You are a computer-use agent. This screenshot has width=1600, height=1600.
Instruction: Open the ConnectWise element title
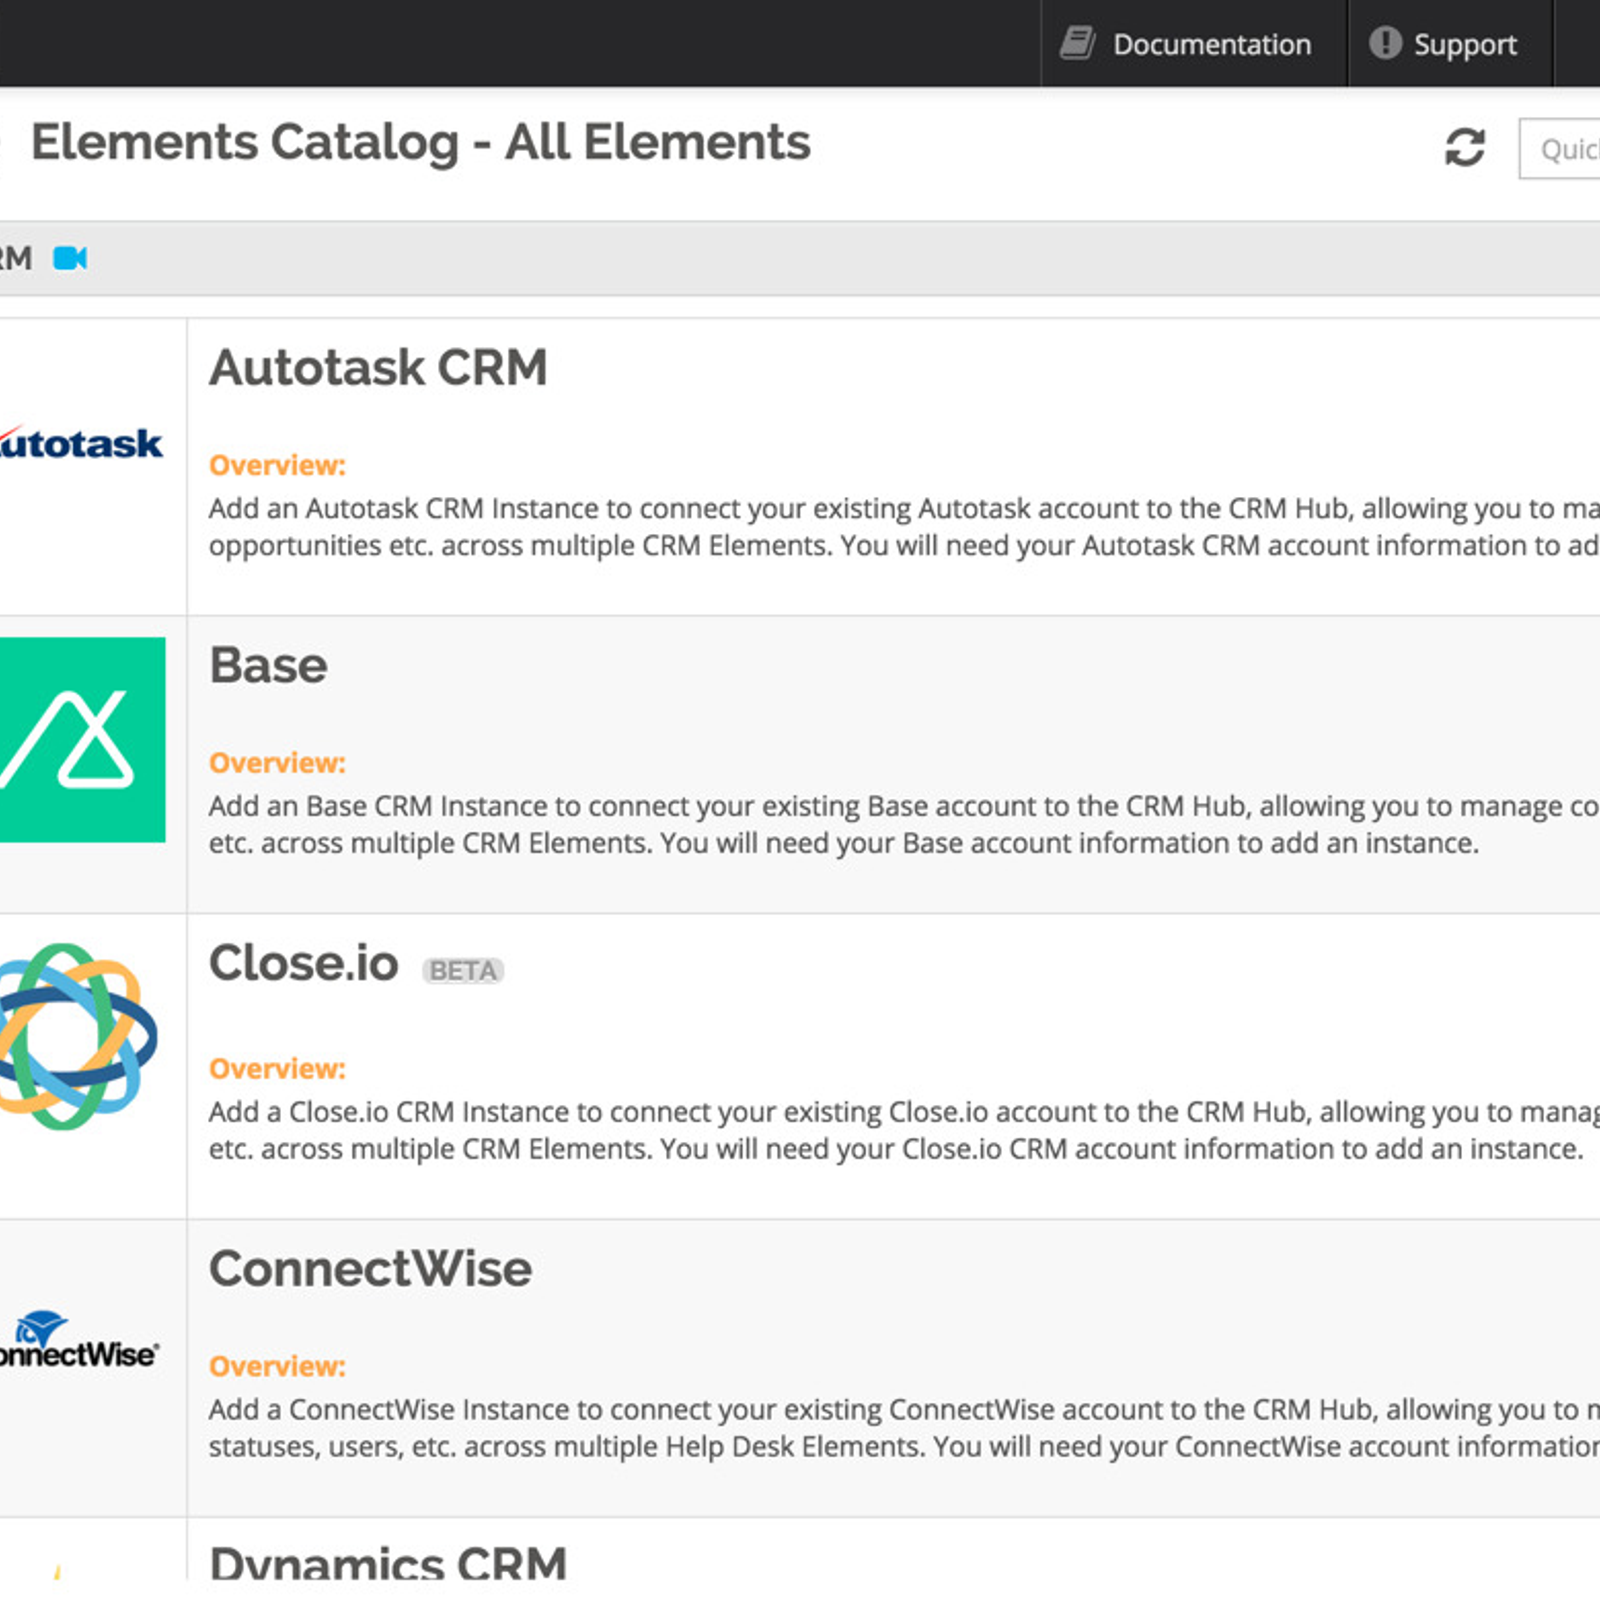point(370,1269)
